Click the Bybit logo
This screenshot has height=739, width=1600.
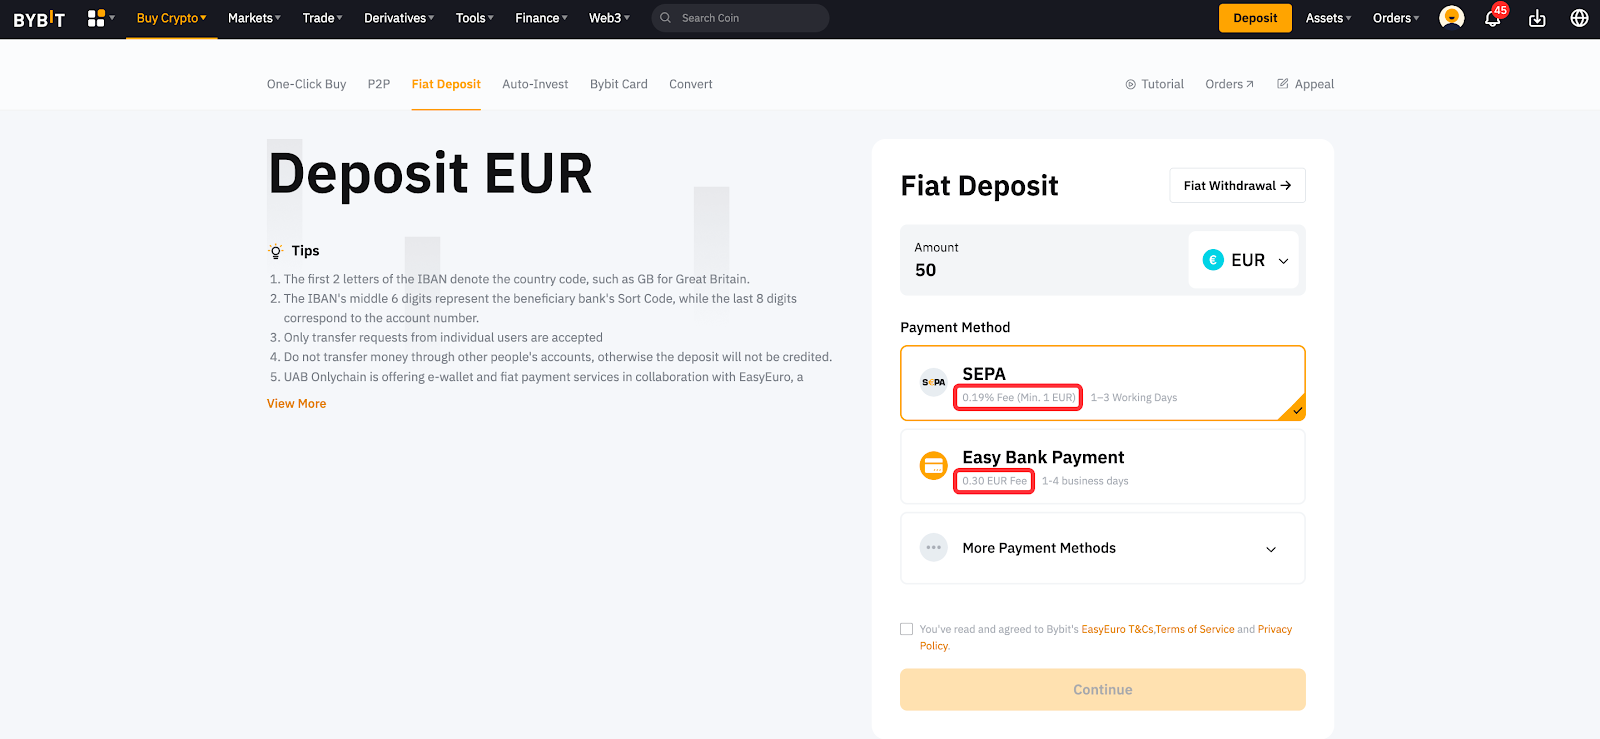[39, 19]
